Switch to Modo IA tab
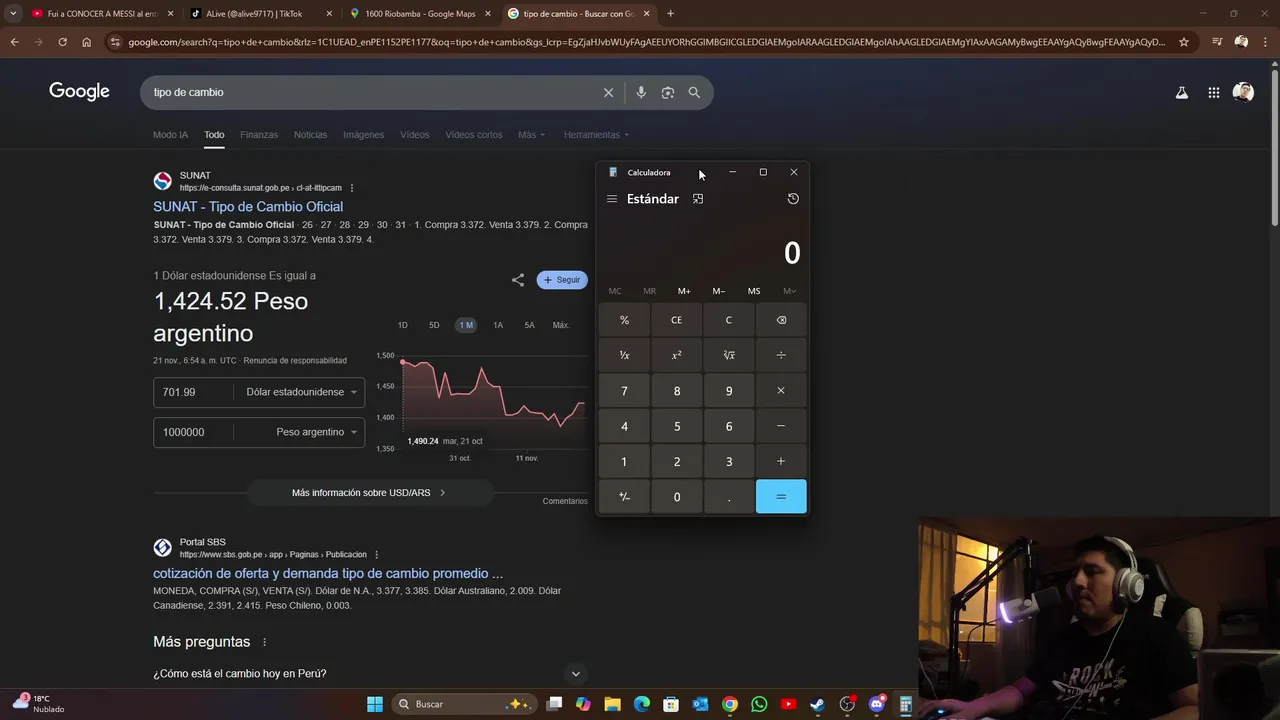This screenshot has height=720, width=1280. click(x=170, y=135)
